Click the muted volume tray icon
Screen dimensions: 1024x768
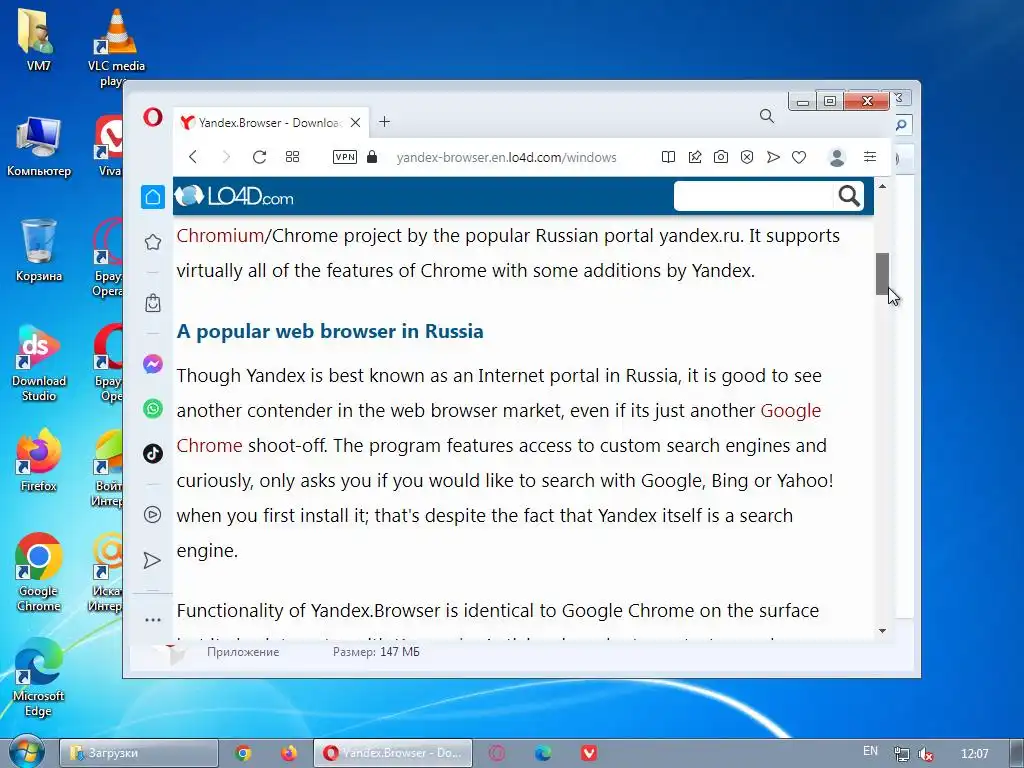[925, 754]
